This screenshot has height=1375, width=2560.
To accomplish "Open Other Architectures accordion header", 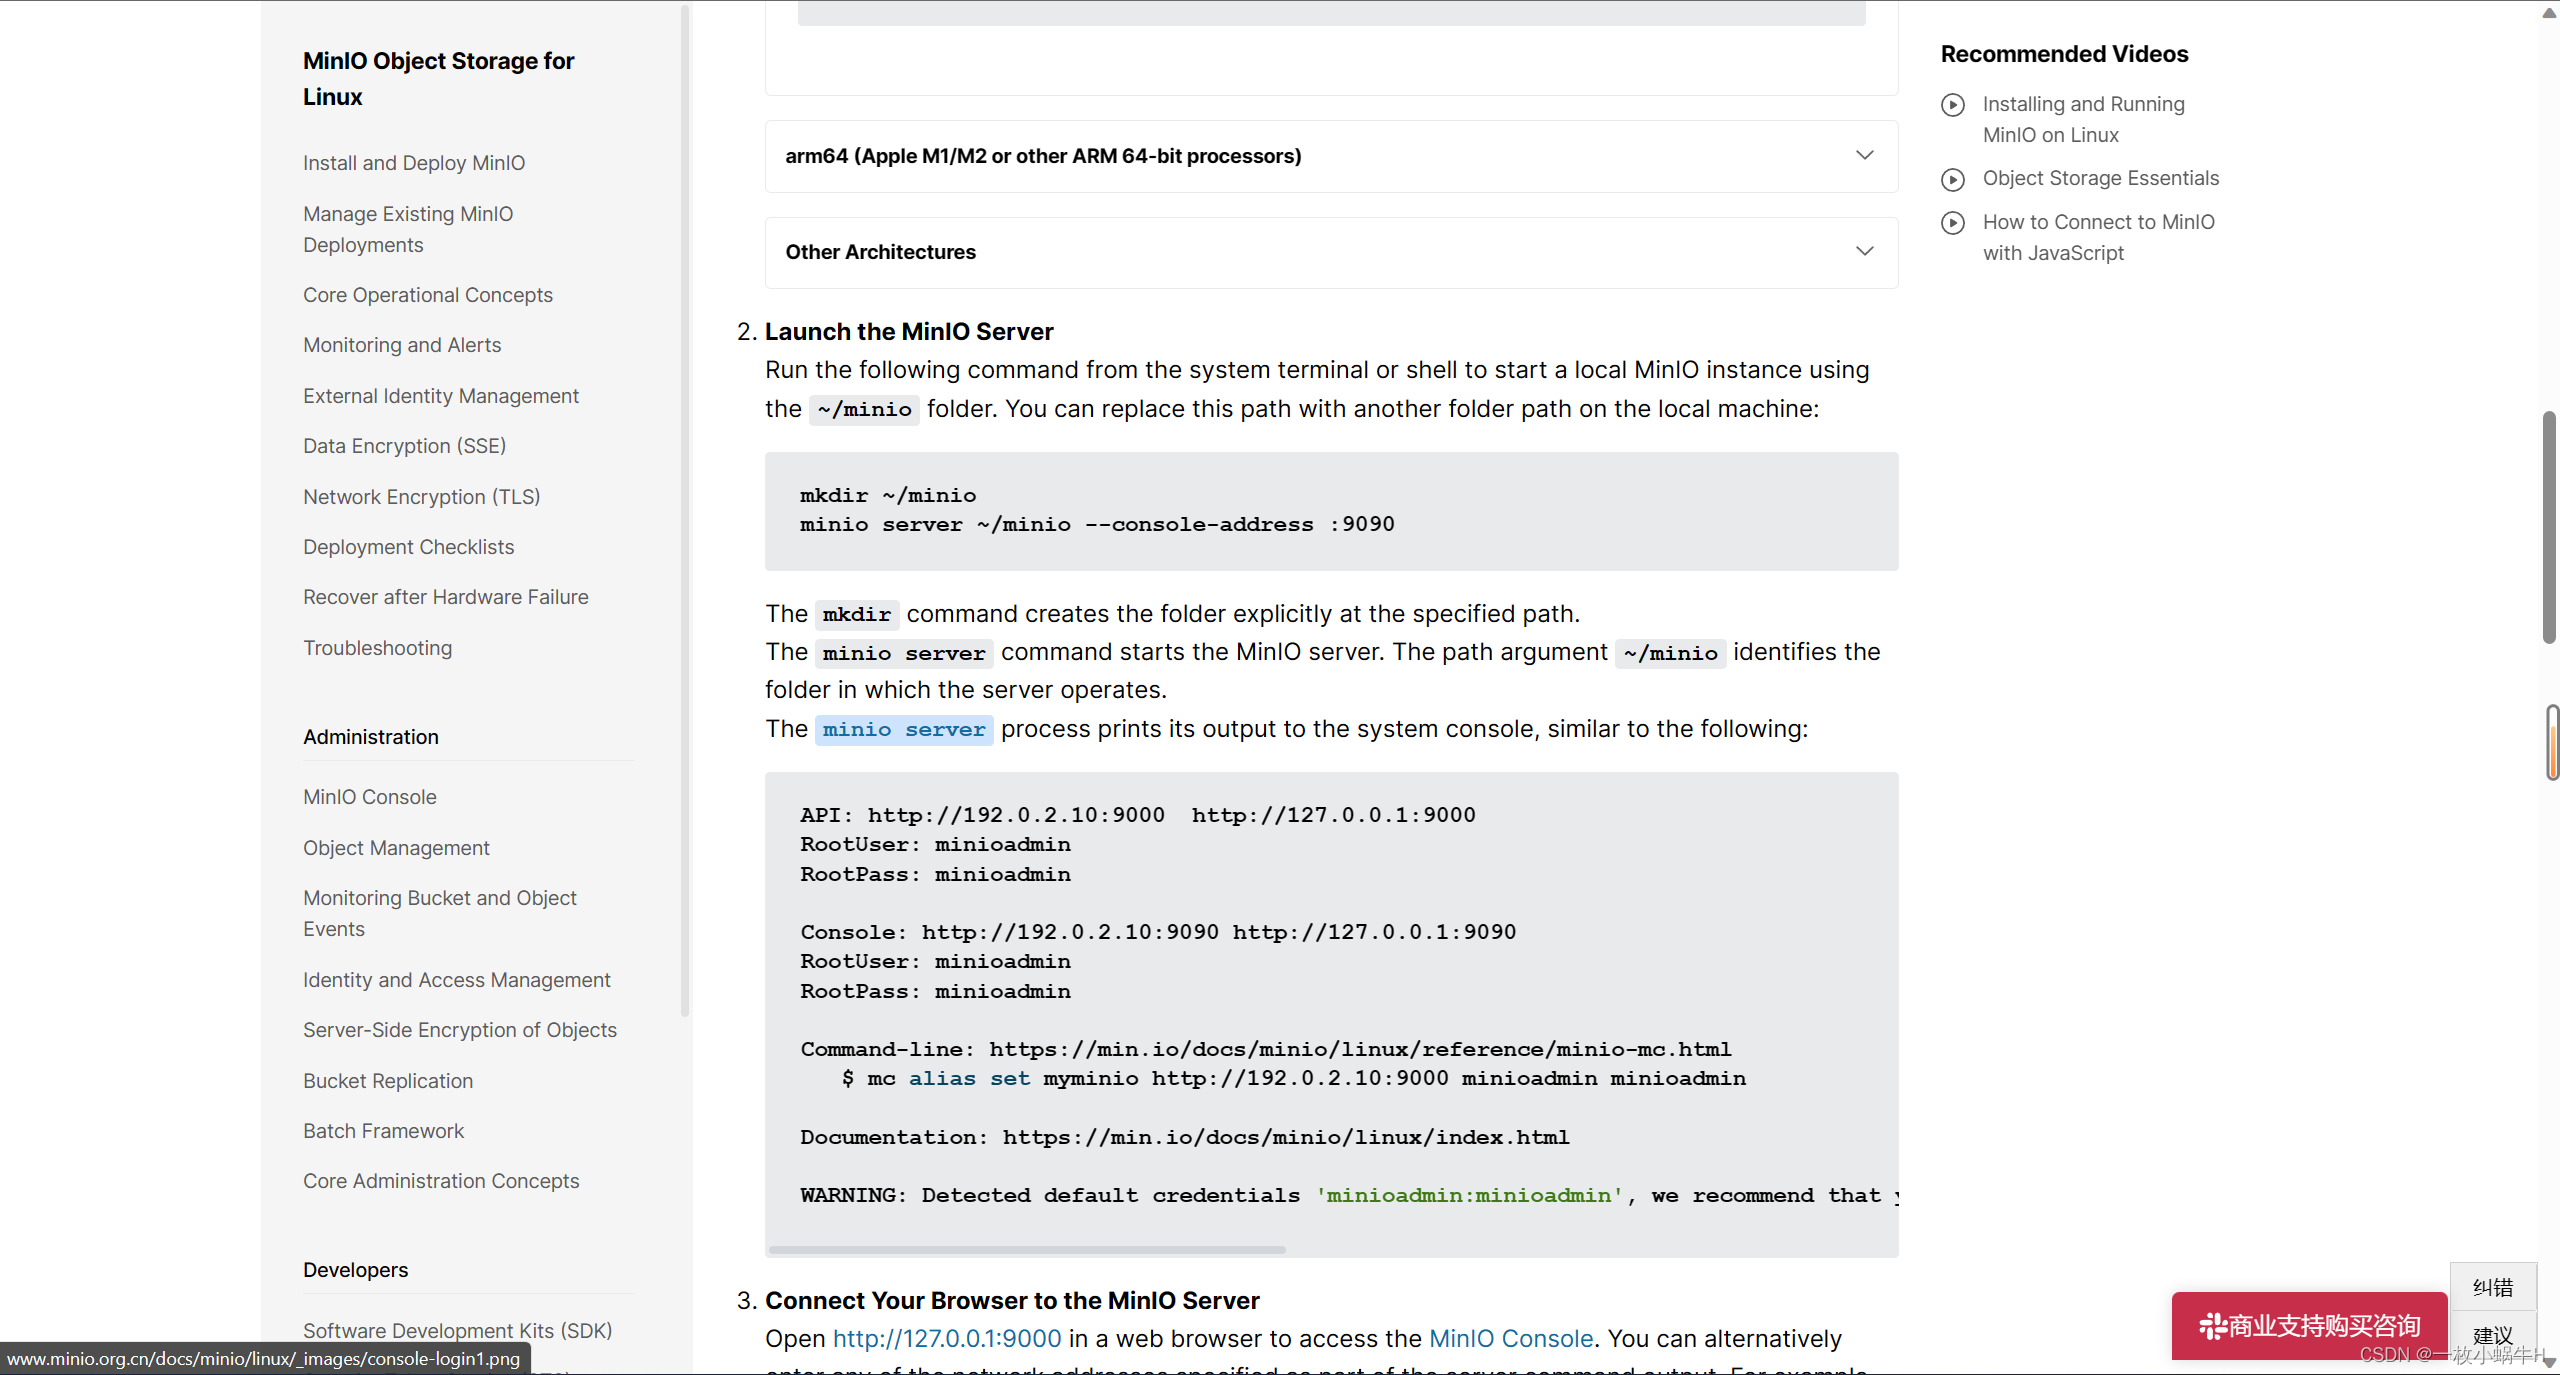I will 1331,252.
